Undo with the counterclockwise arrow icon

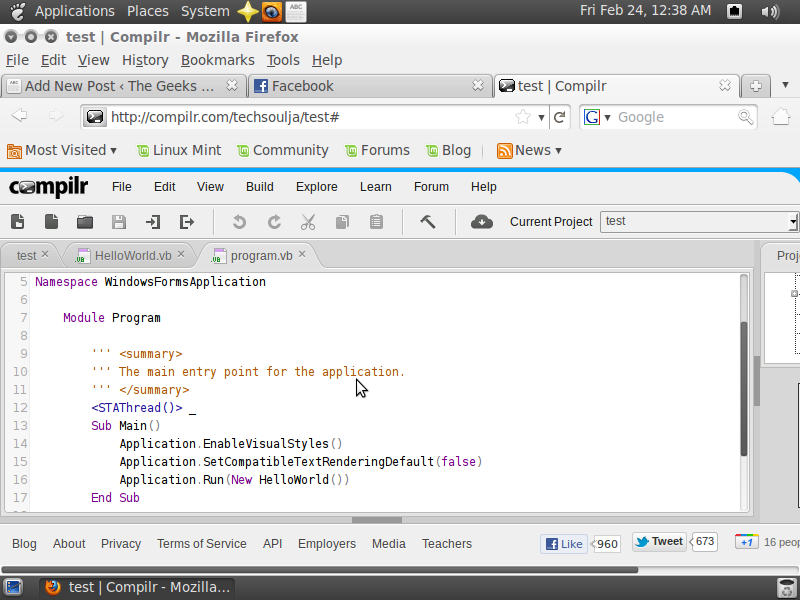(x=239, y=222)
